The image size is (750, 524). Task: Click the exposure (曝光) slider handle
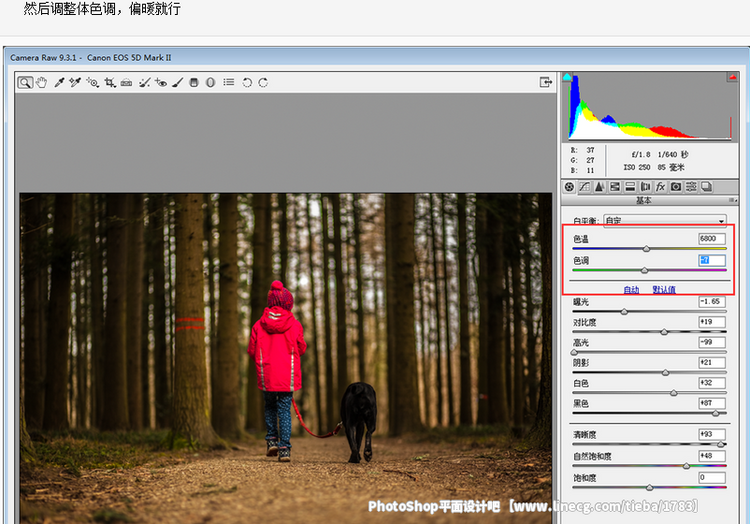[624, 312]
